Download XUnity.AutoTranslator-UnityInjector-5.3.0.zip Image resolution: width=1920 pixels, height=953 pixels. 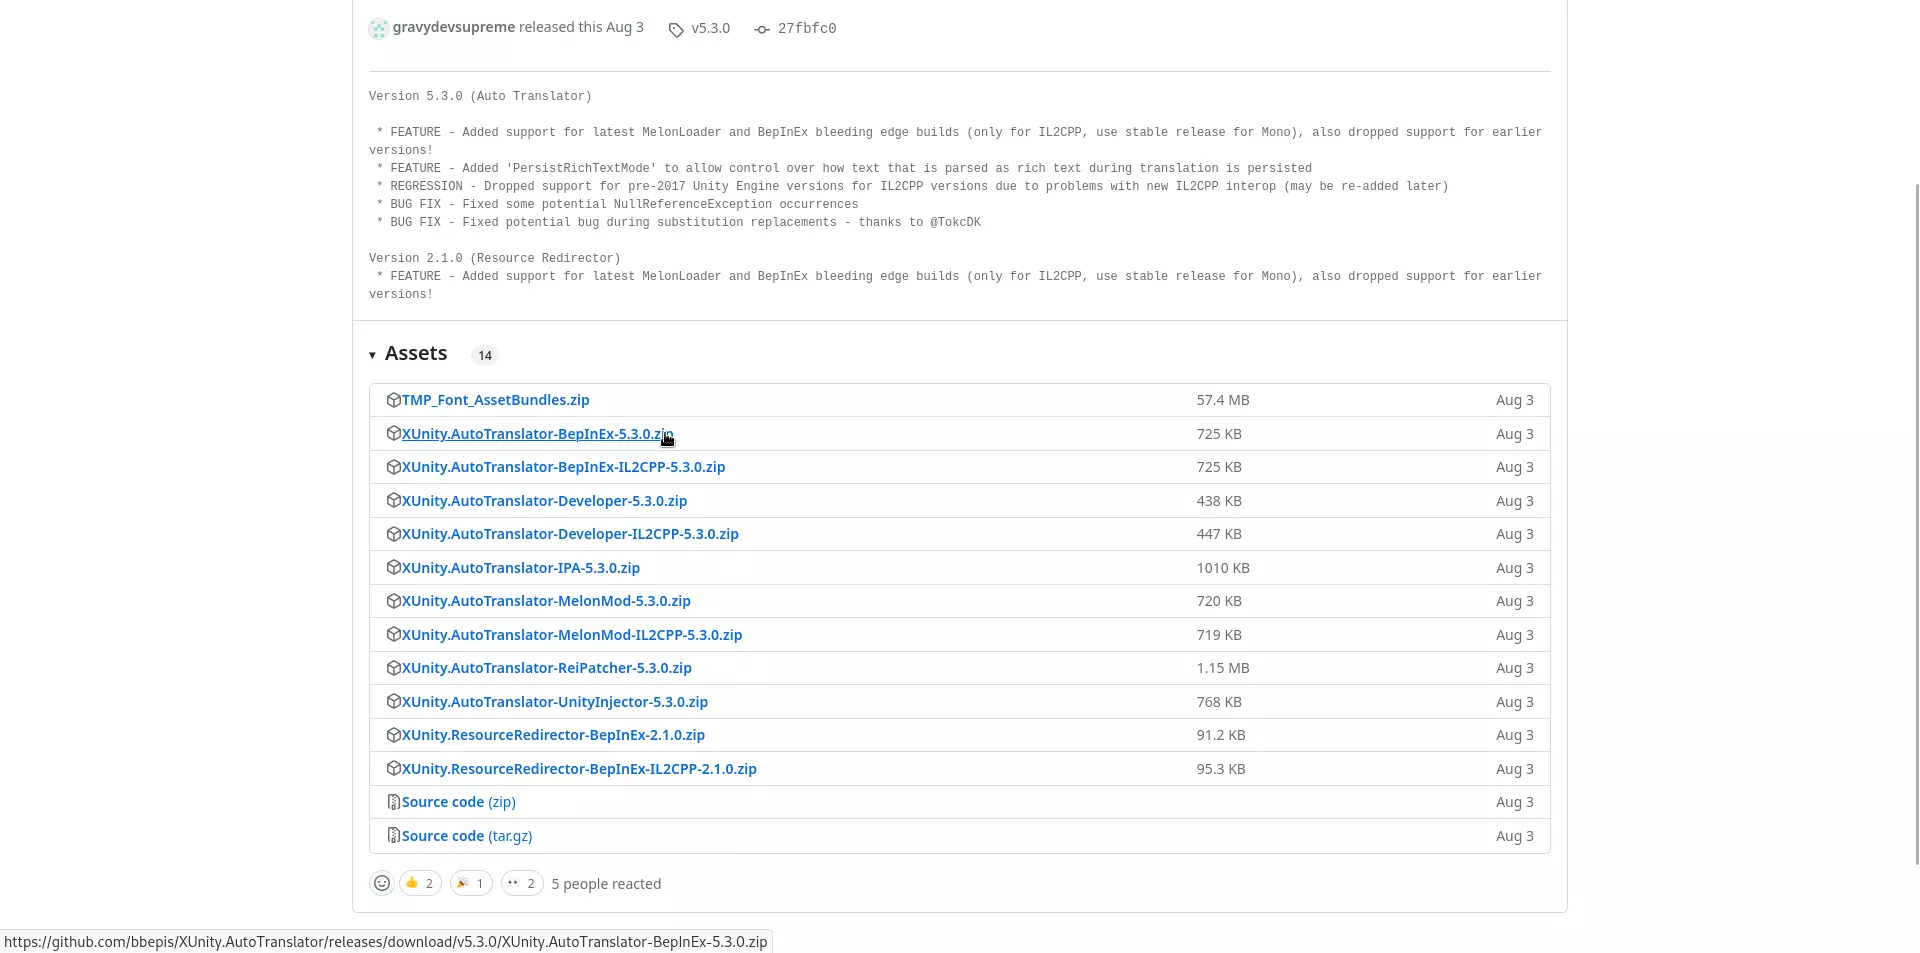(555, 702)
